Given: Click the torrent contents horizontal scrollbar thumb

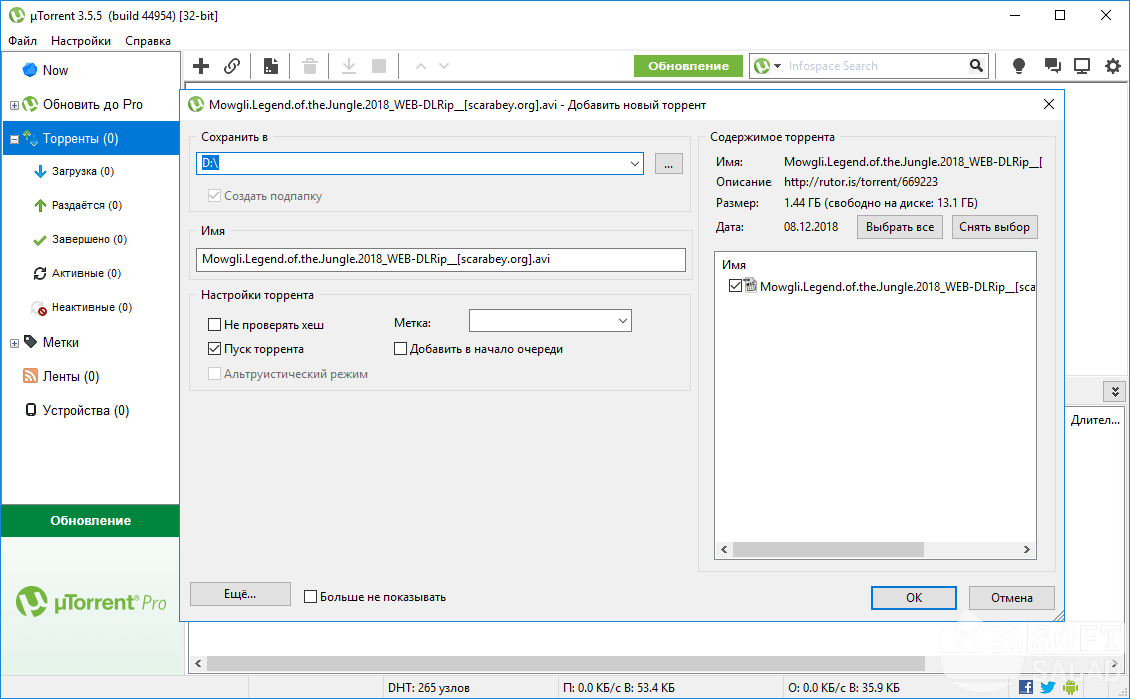Looking at the screenshot, I should click(x=828, y=550).
